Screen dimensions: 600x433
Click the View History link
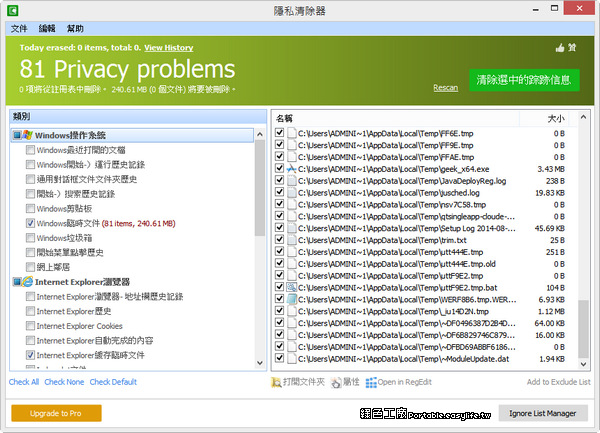coord(169,48)
